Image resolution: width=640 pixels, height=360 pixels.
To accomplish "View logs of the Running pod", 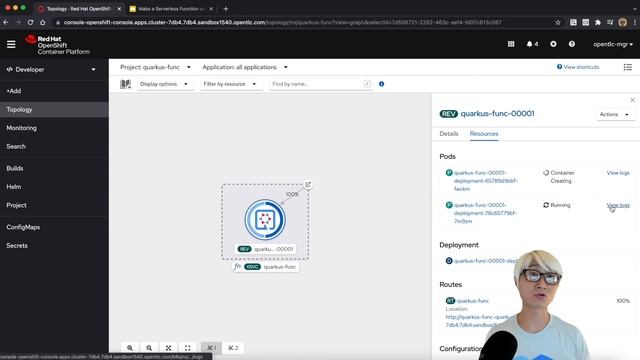I will (x=618, y=205).
